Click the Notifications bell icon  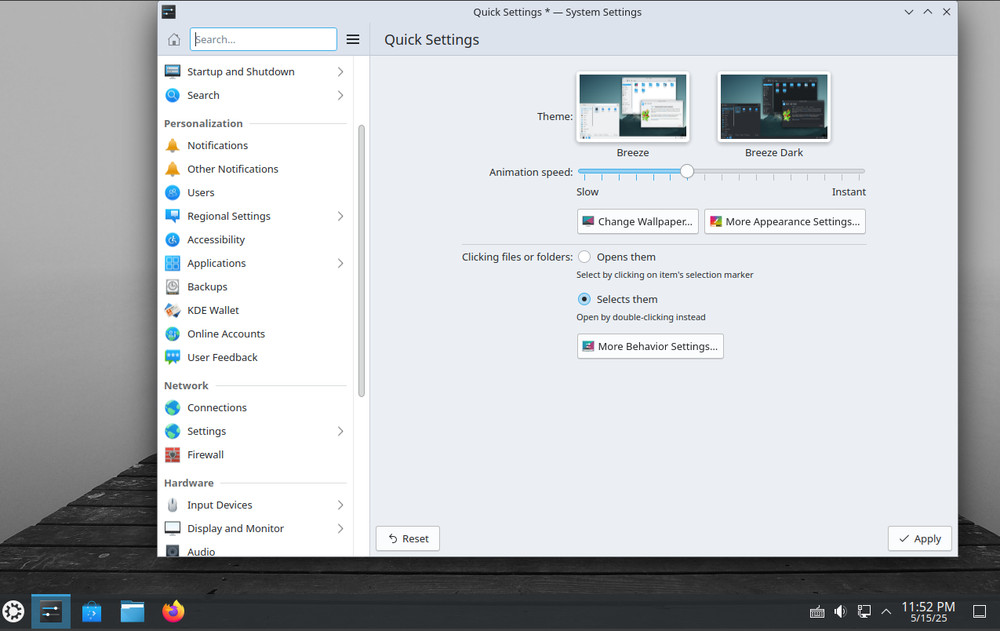(x=172, y=145)
